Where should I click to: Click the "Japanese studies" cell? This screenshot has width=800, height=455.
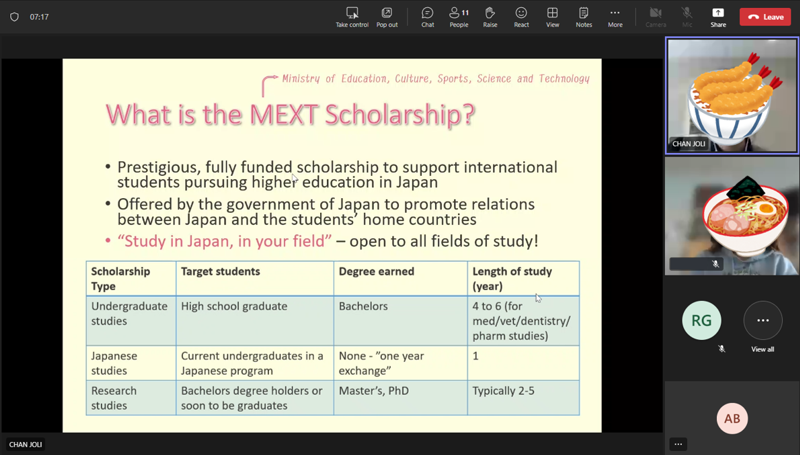pyautogui.click(x=131, y=363)
